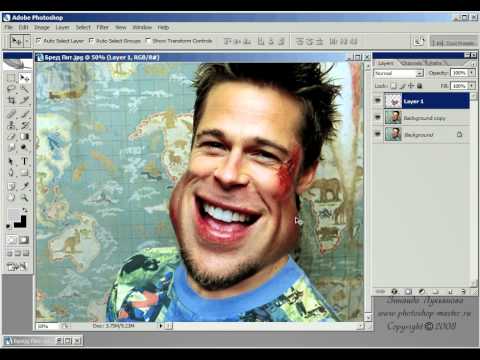This screenshot has height=360, width=480.
Task: Select the Crop tool
Action: pyautogui.click(x=11, y=100)
